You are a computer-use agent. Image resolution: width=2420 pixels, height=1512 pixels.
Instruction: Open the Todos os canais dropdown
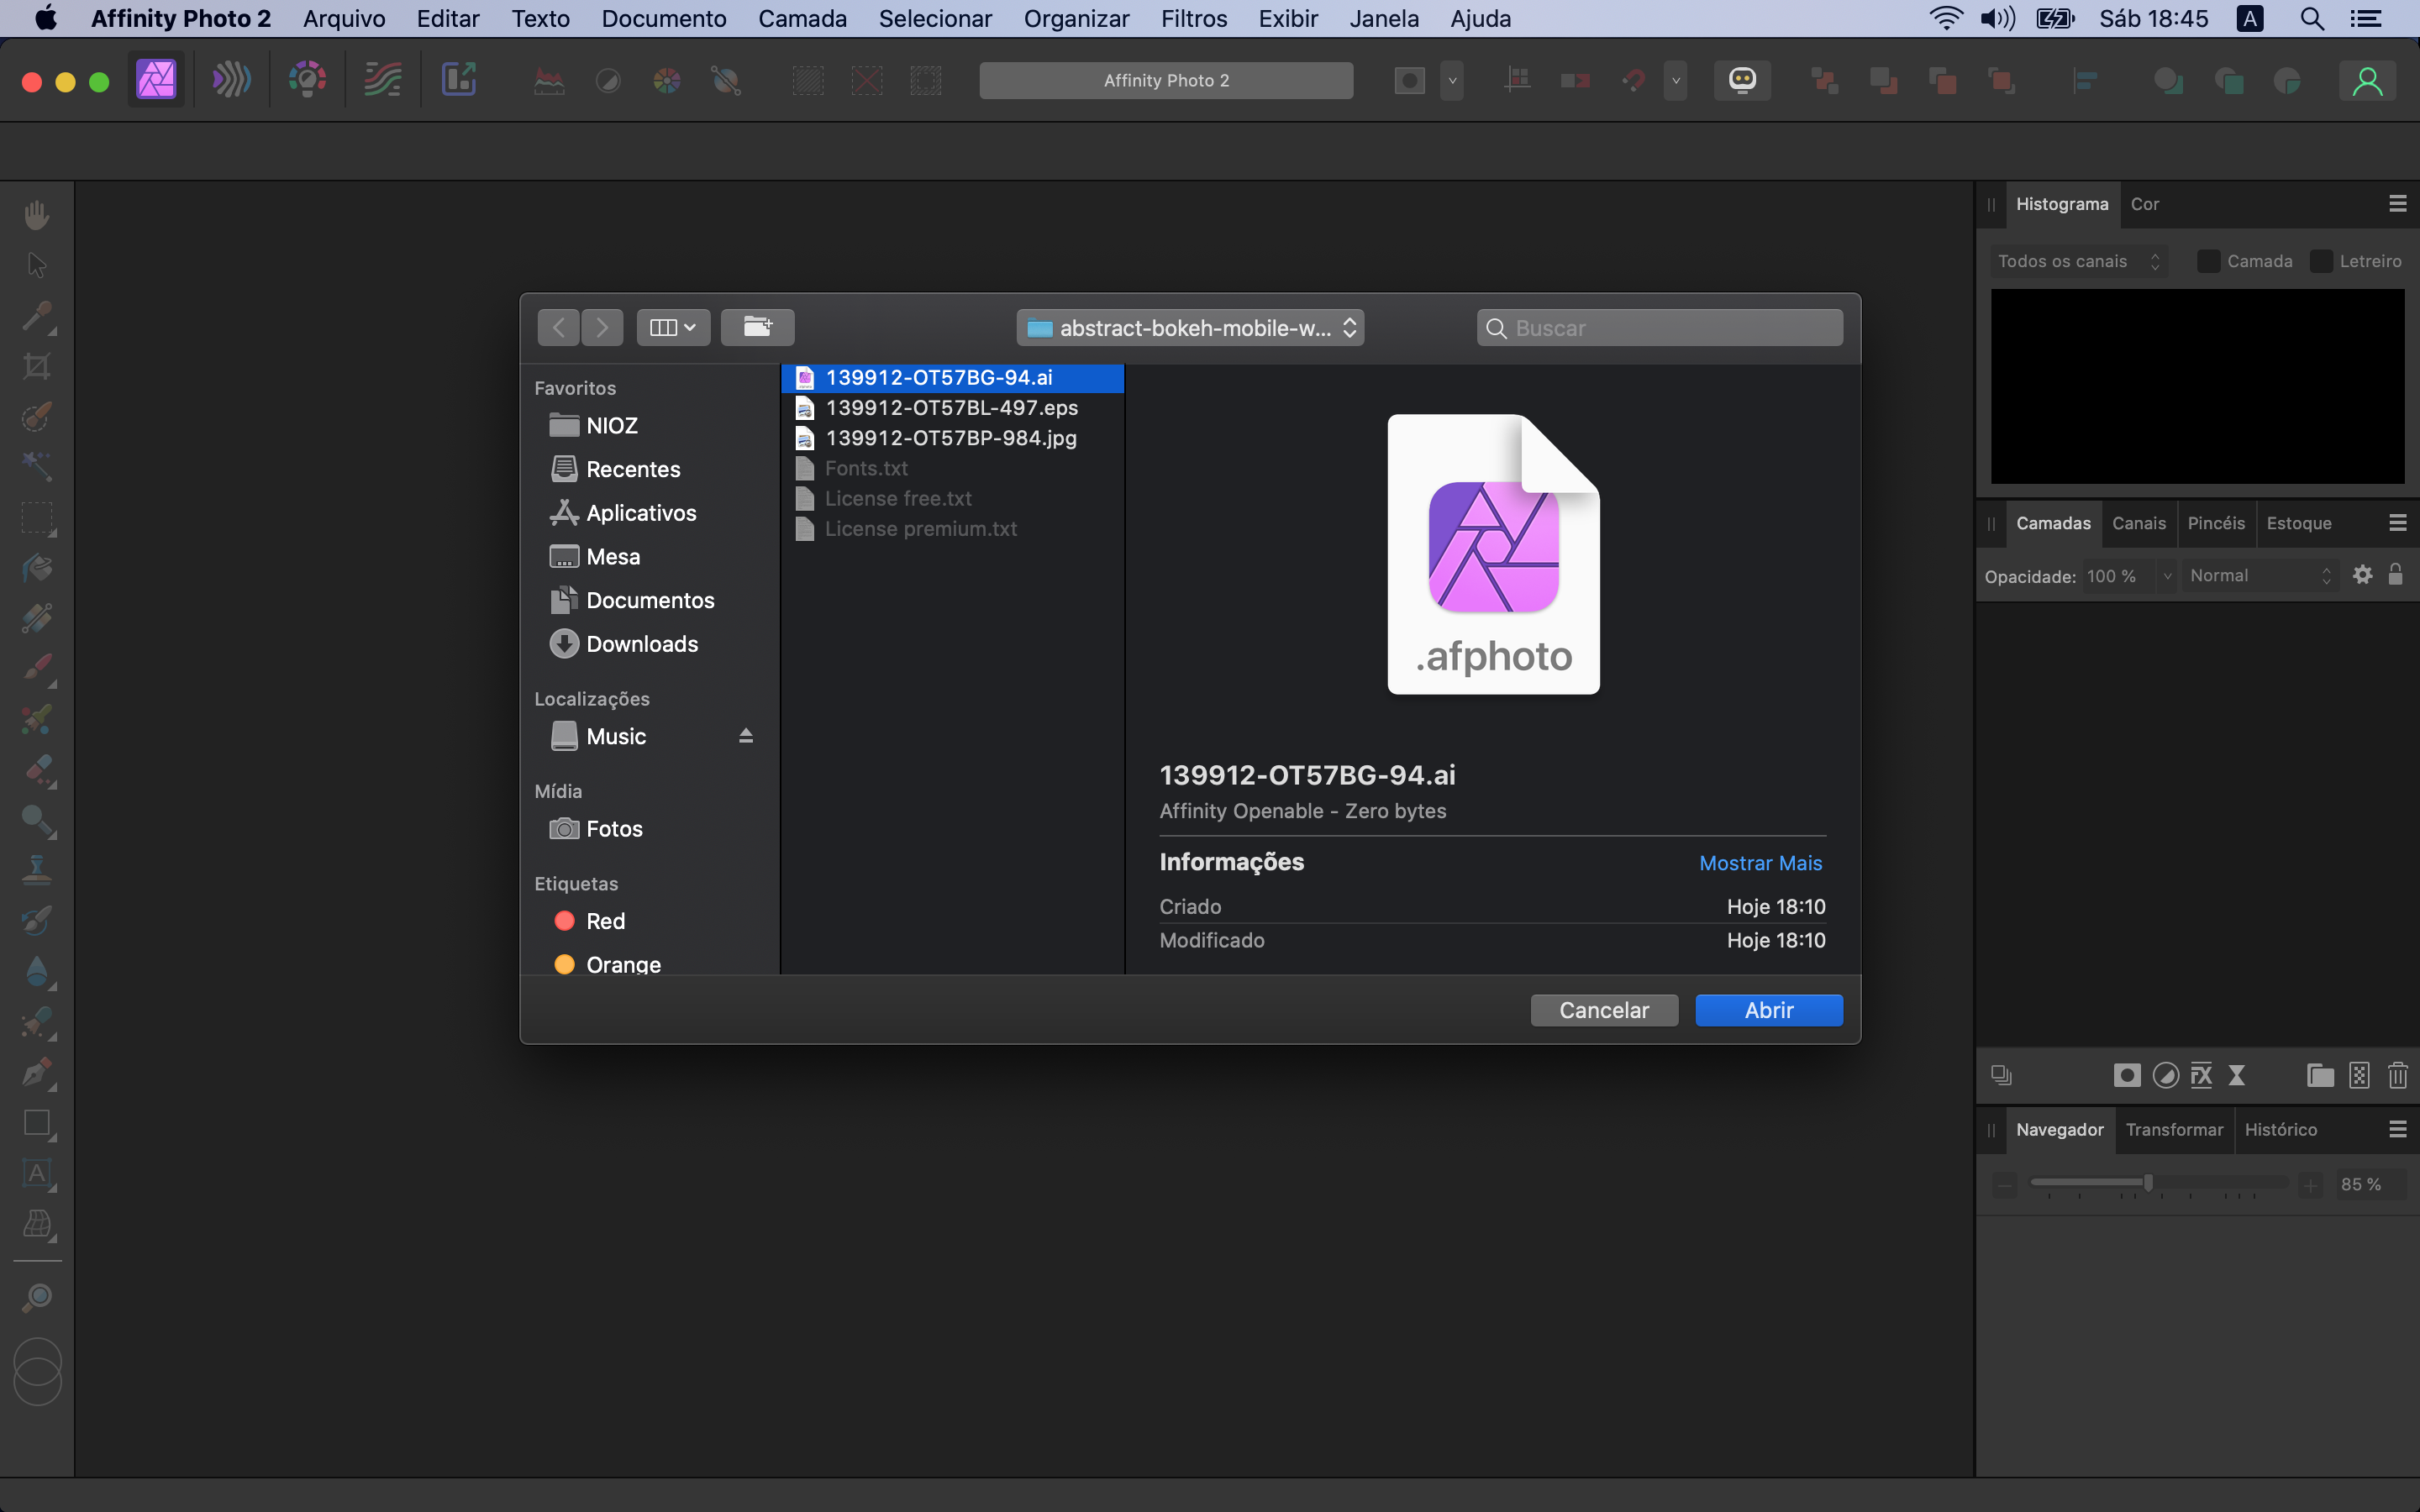(2079, 261)
